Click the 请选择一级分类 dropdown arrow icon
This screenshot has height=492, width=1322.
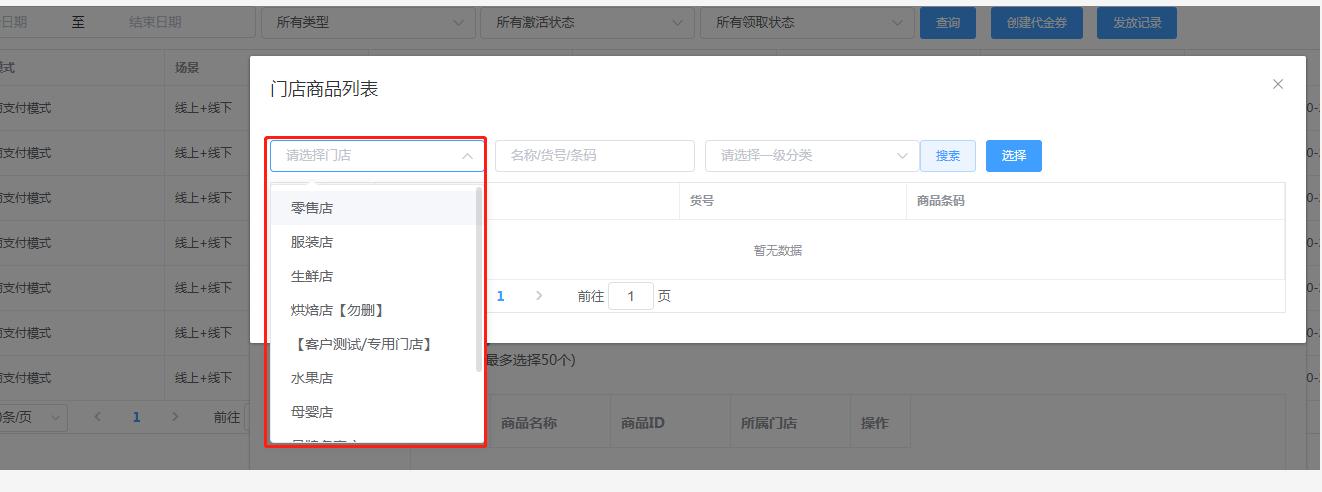click(x=903, y=156)
